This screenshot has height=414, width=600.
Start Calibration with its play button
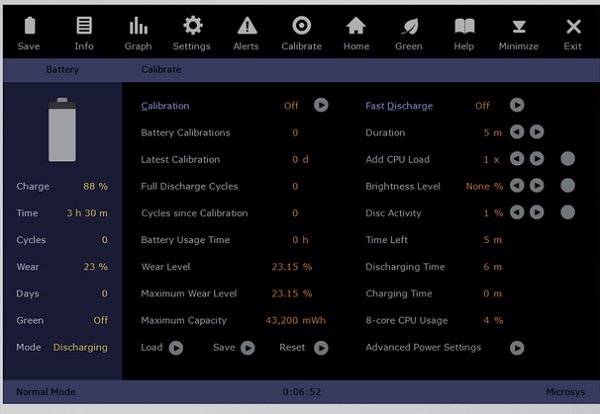[x=321, y=105]
